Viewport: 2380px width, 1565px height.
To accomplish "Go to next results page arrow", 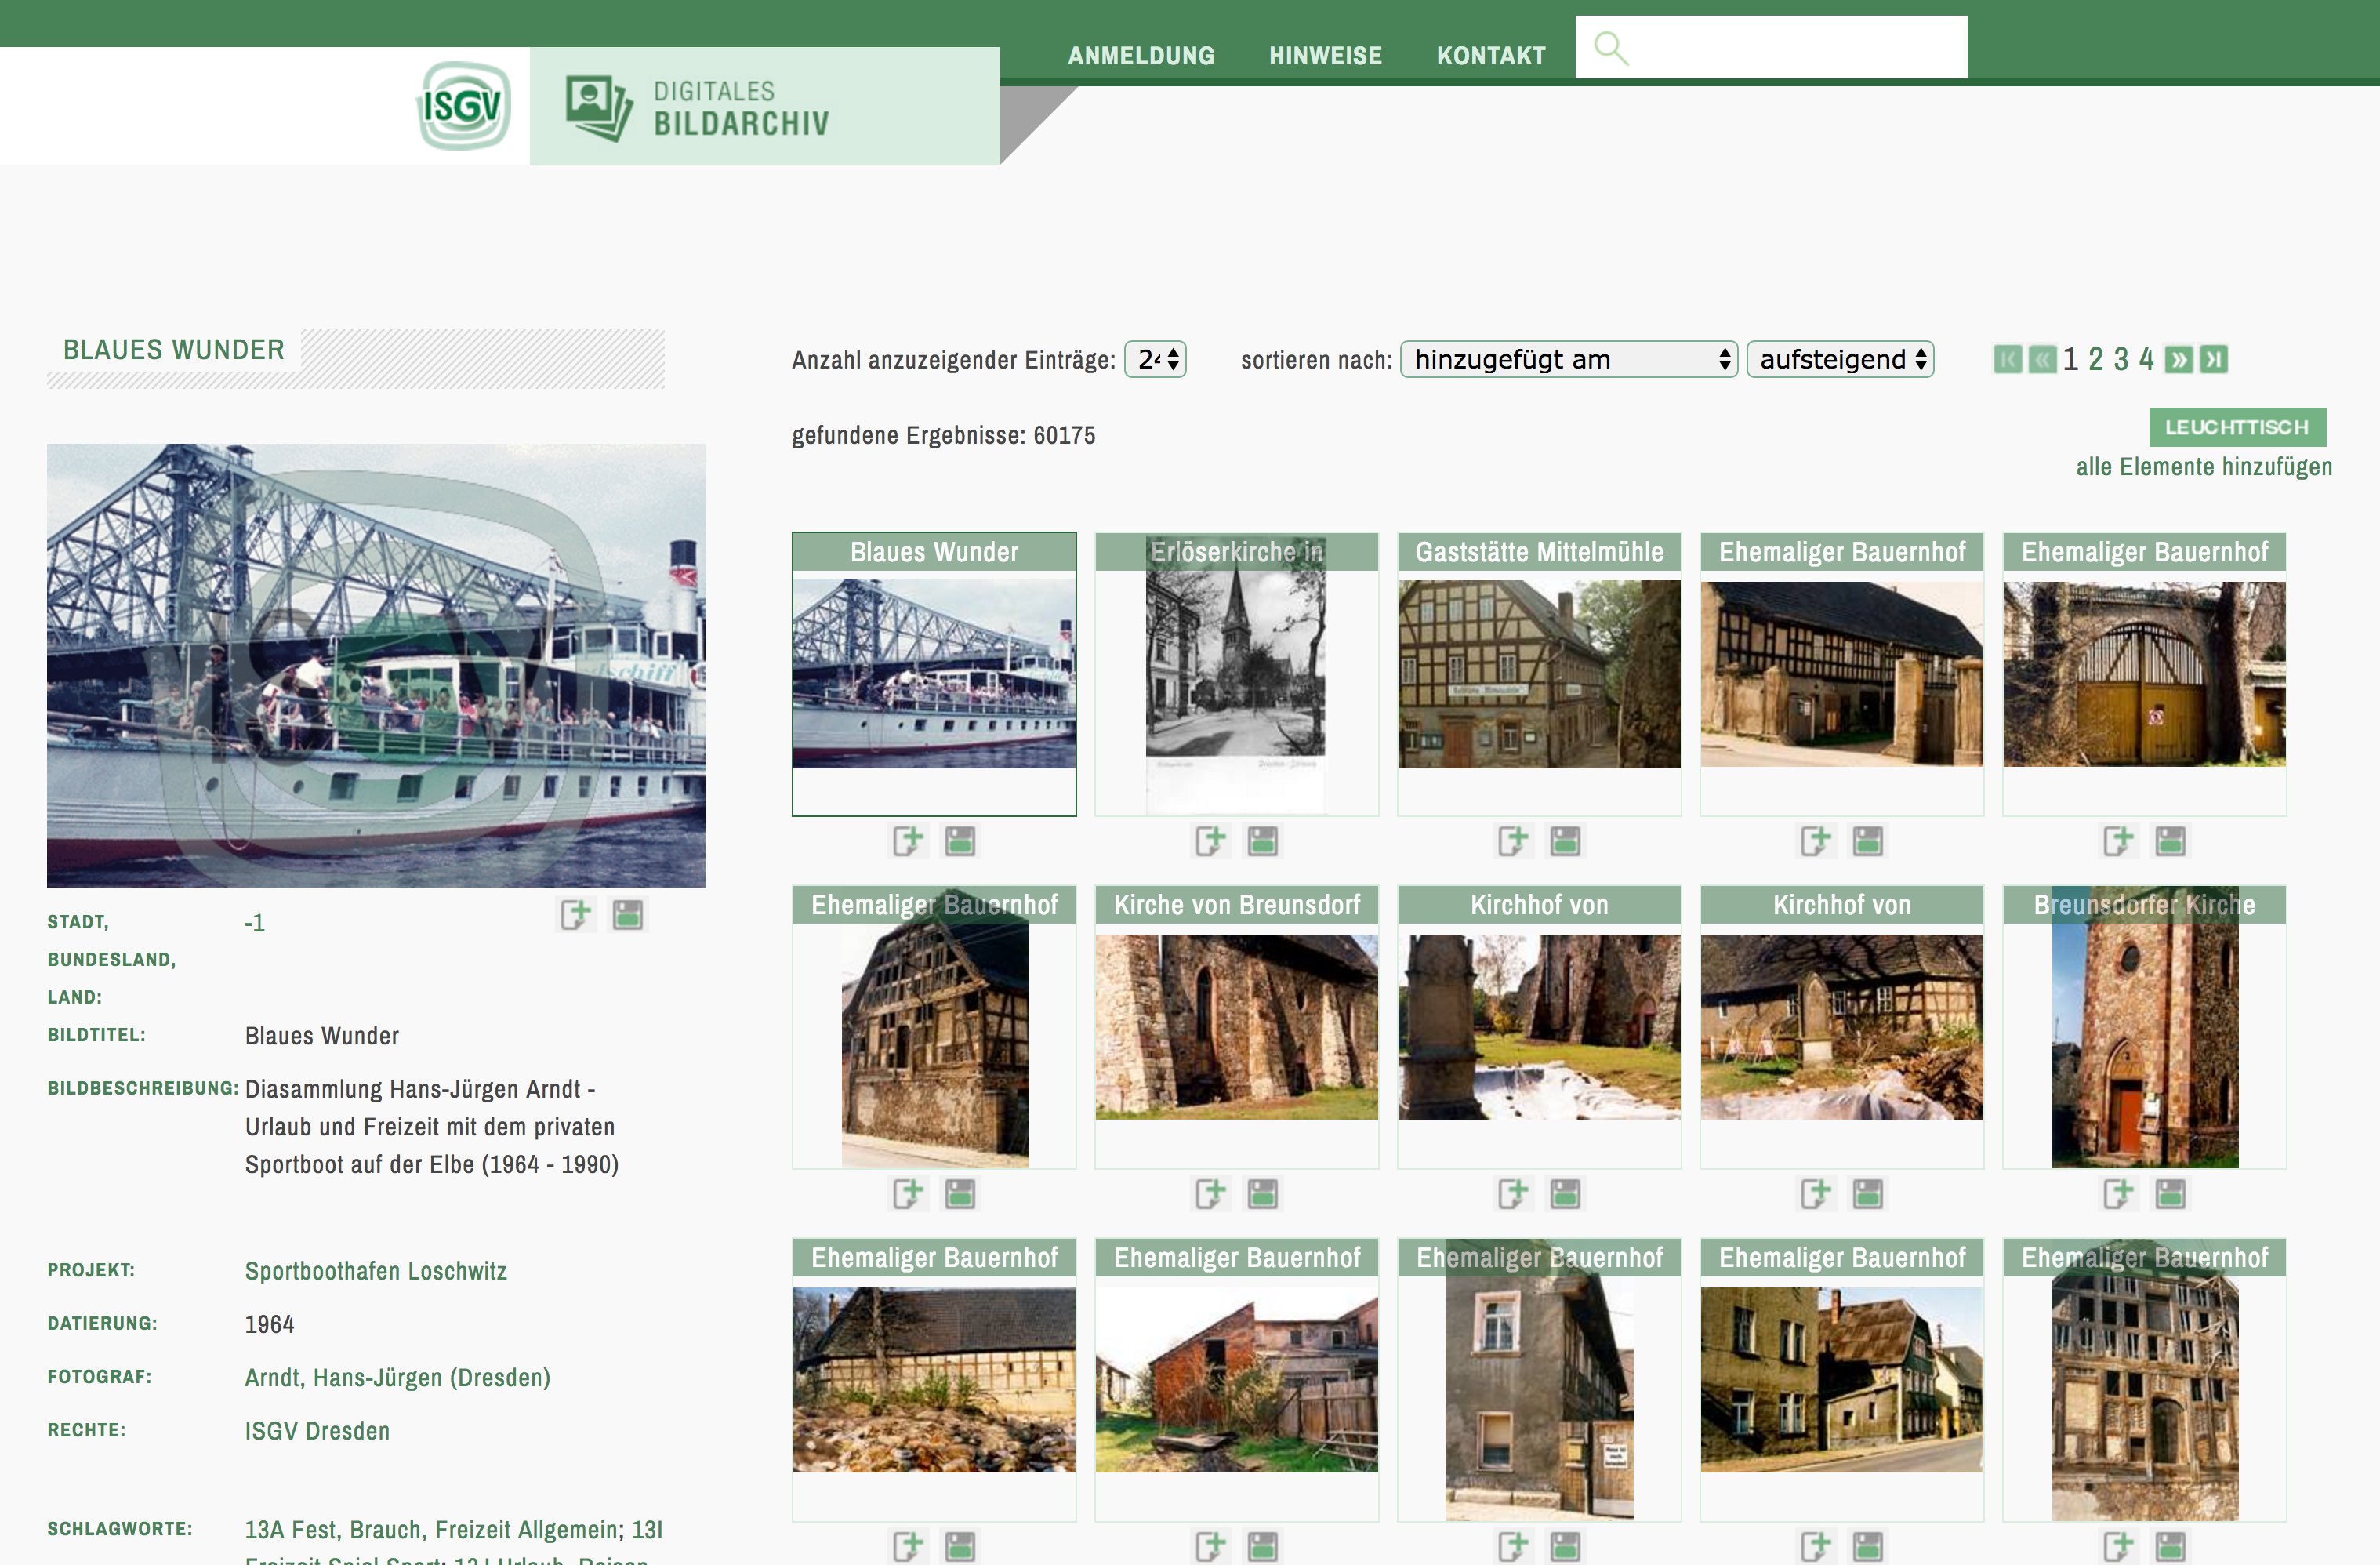I will pyautogui.click(x=2179, y=359).
